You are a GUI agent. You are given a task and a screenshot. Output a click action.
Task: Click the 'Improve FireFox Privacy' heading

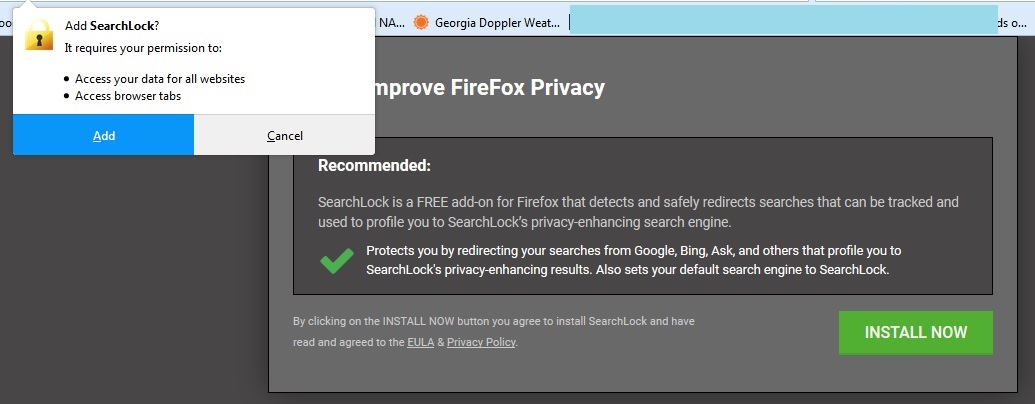489,87
